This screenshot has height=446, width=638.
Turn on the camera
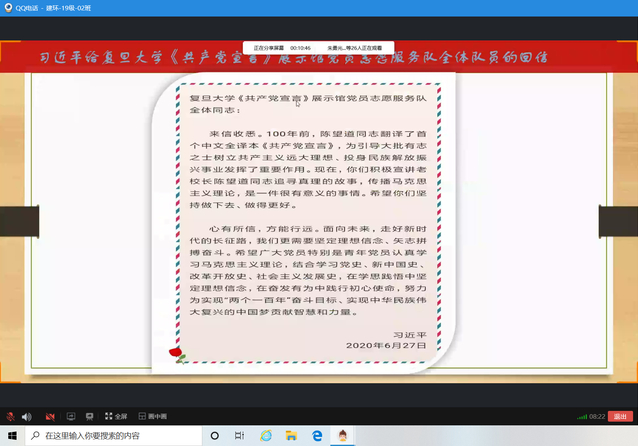[49, 416]
